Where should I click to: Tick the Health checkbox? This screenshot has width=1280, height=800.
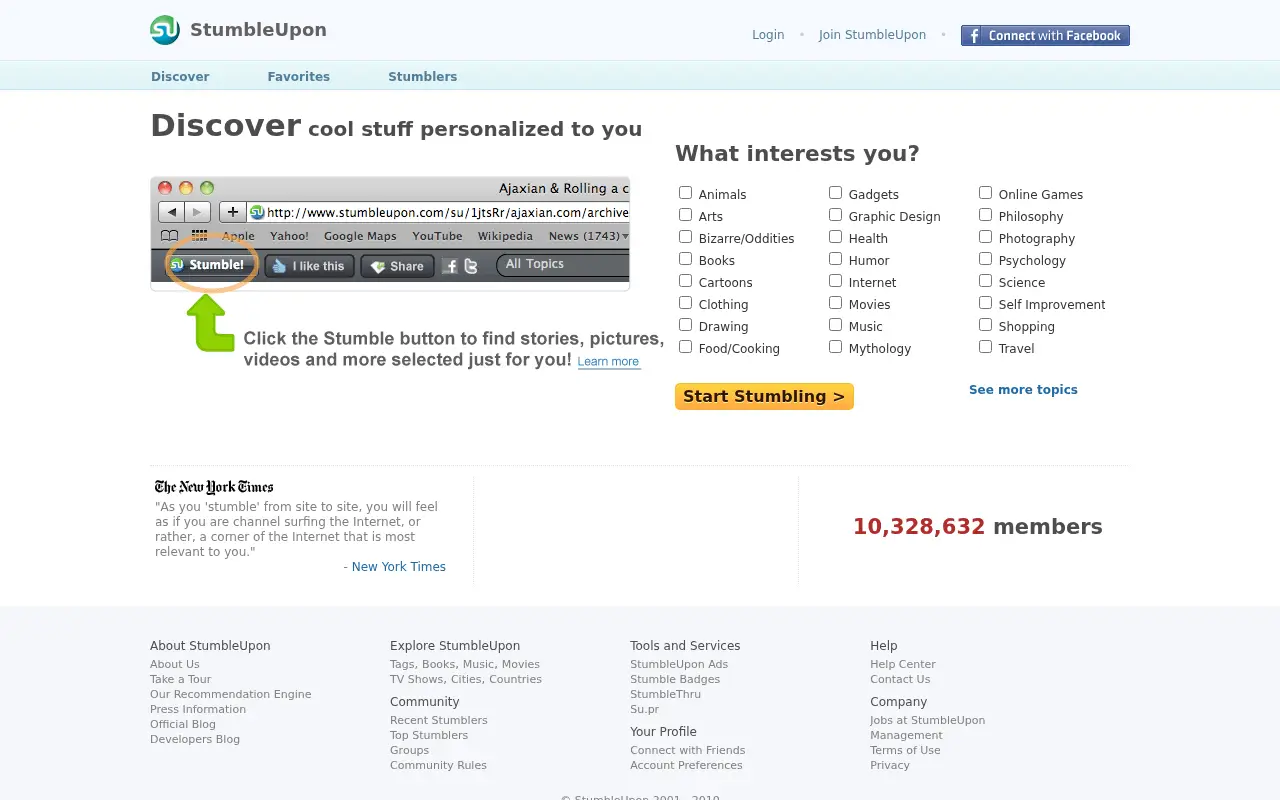click(835, 237)
